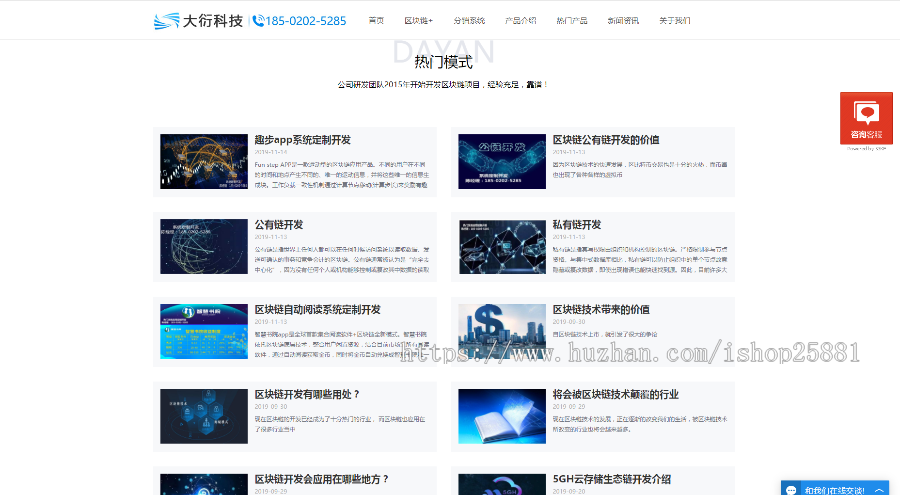Click the thumbnail for 区块链开发会应用在哪些地方？
Viewport: 900px width, 495px height.
[x=204, y=484]
